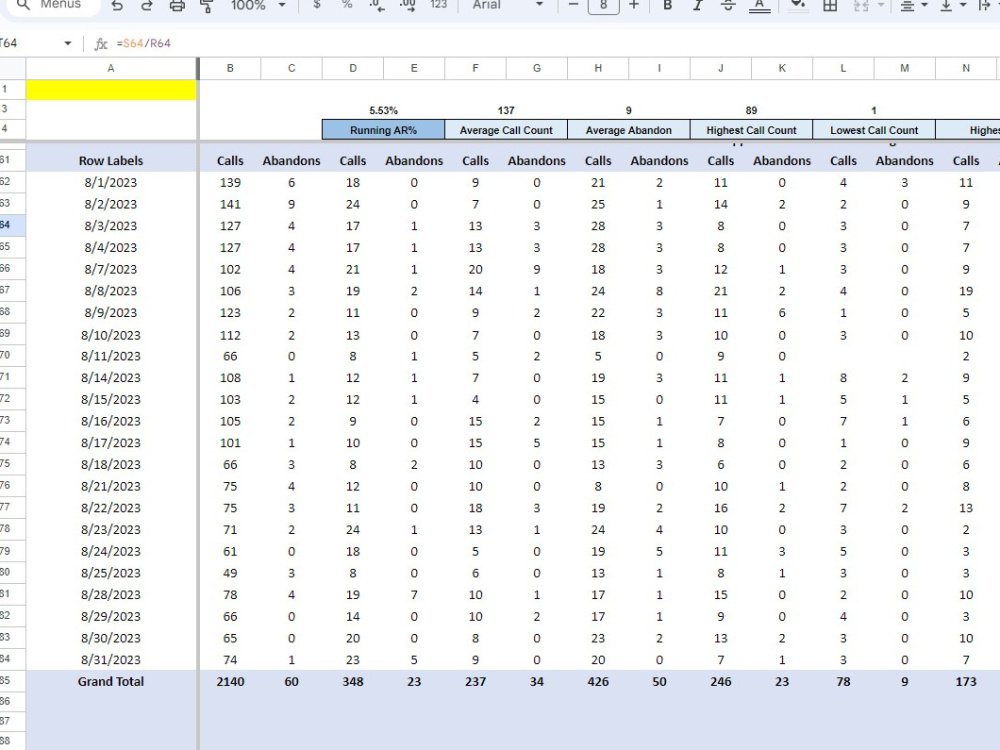Click the 89 value above Highest Call Count

(x=751, y=110)
